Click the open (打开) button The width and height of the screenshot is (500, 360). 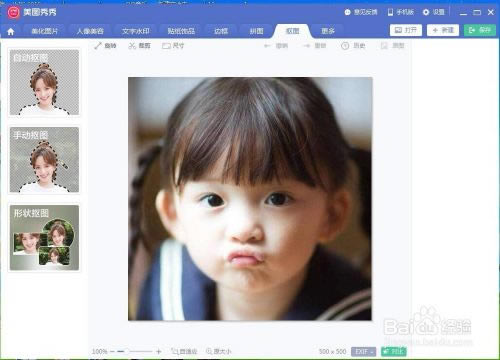[x=406, y=30]
